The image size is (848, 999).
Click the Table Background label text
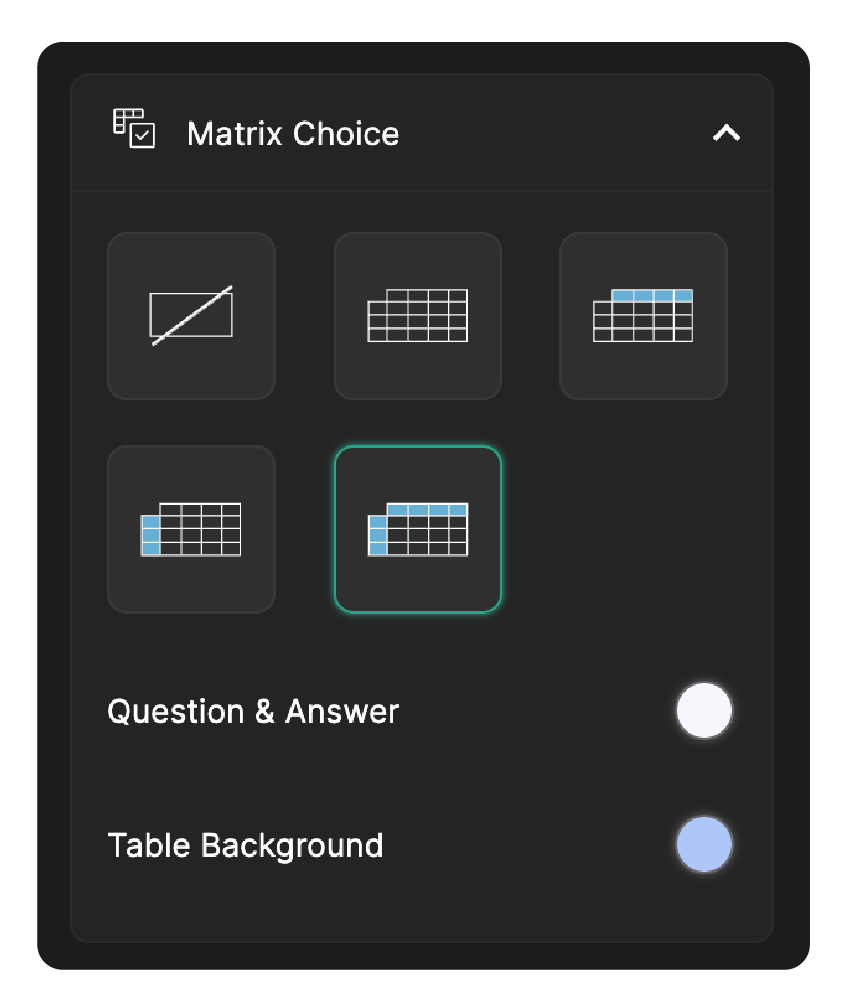click(245, 844)
